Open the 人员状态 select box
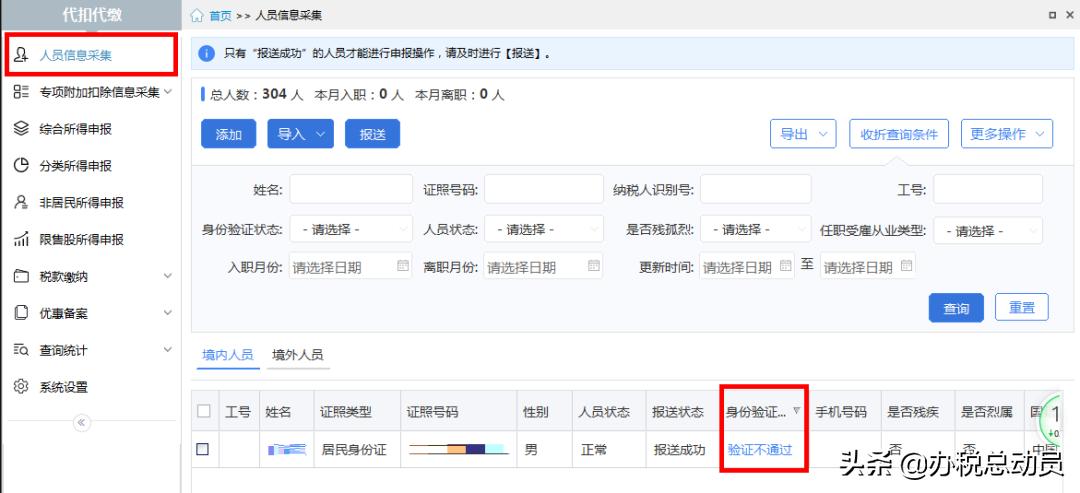Viewport: 1080px width, 493px height. (544, 229)
